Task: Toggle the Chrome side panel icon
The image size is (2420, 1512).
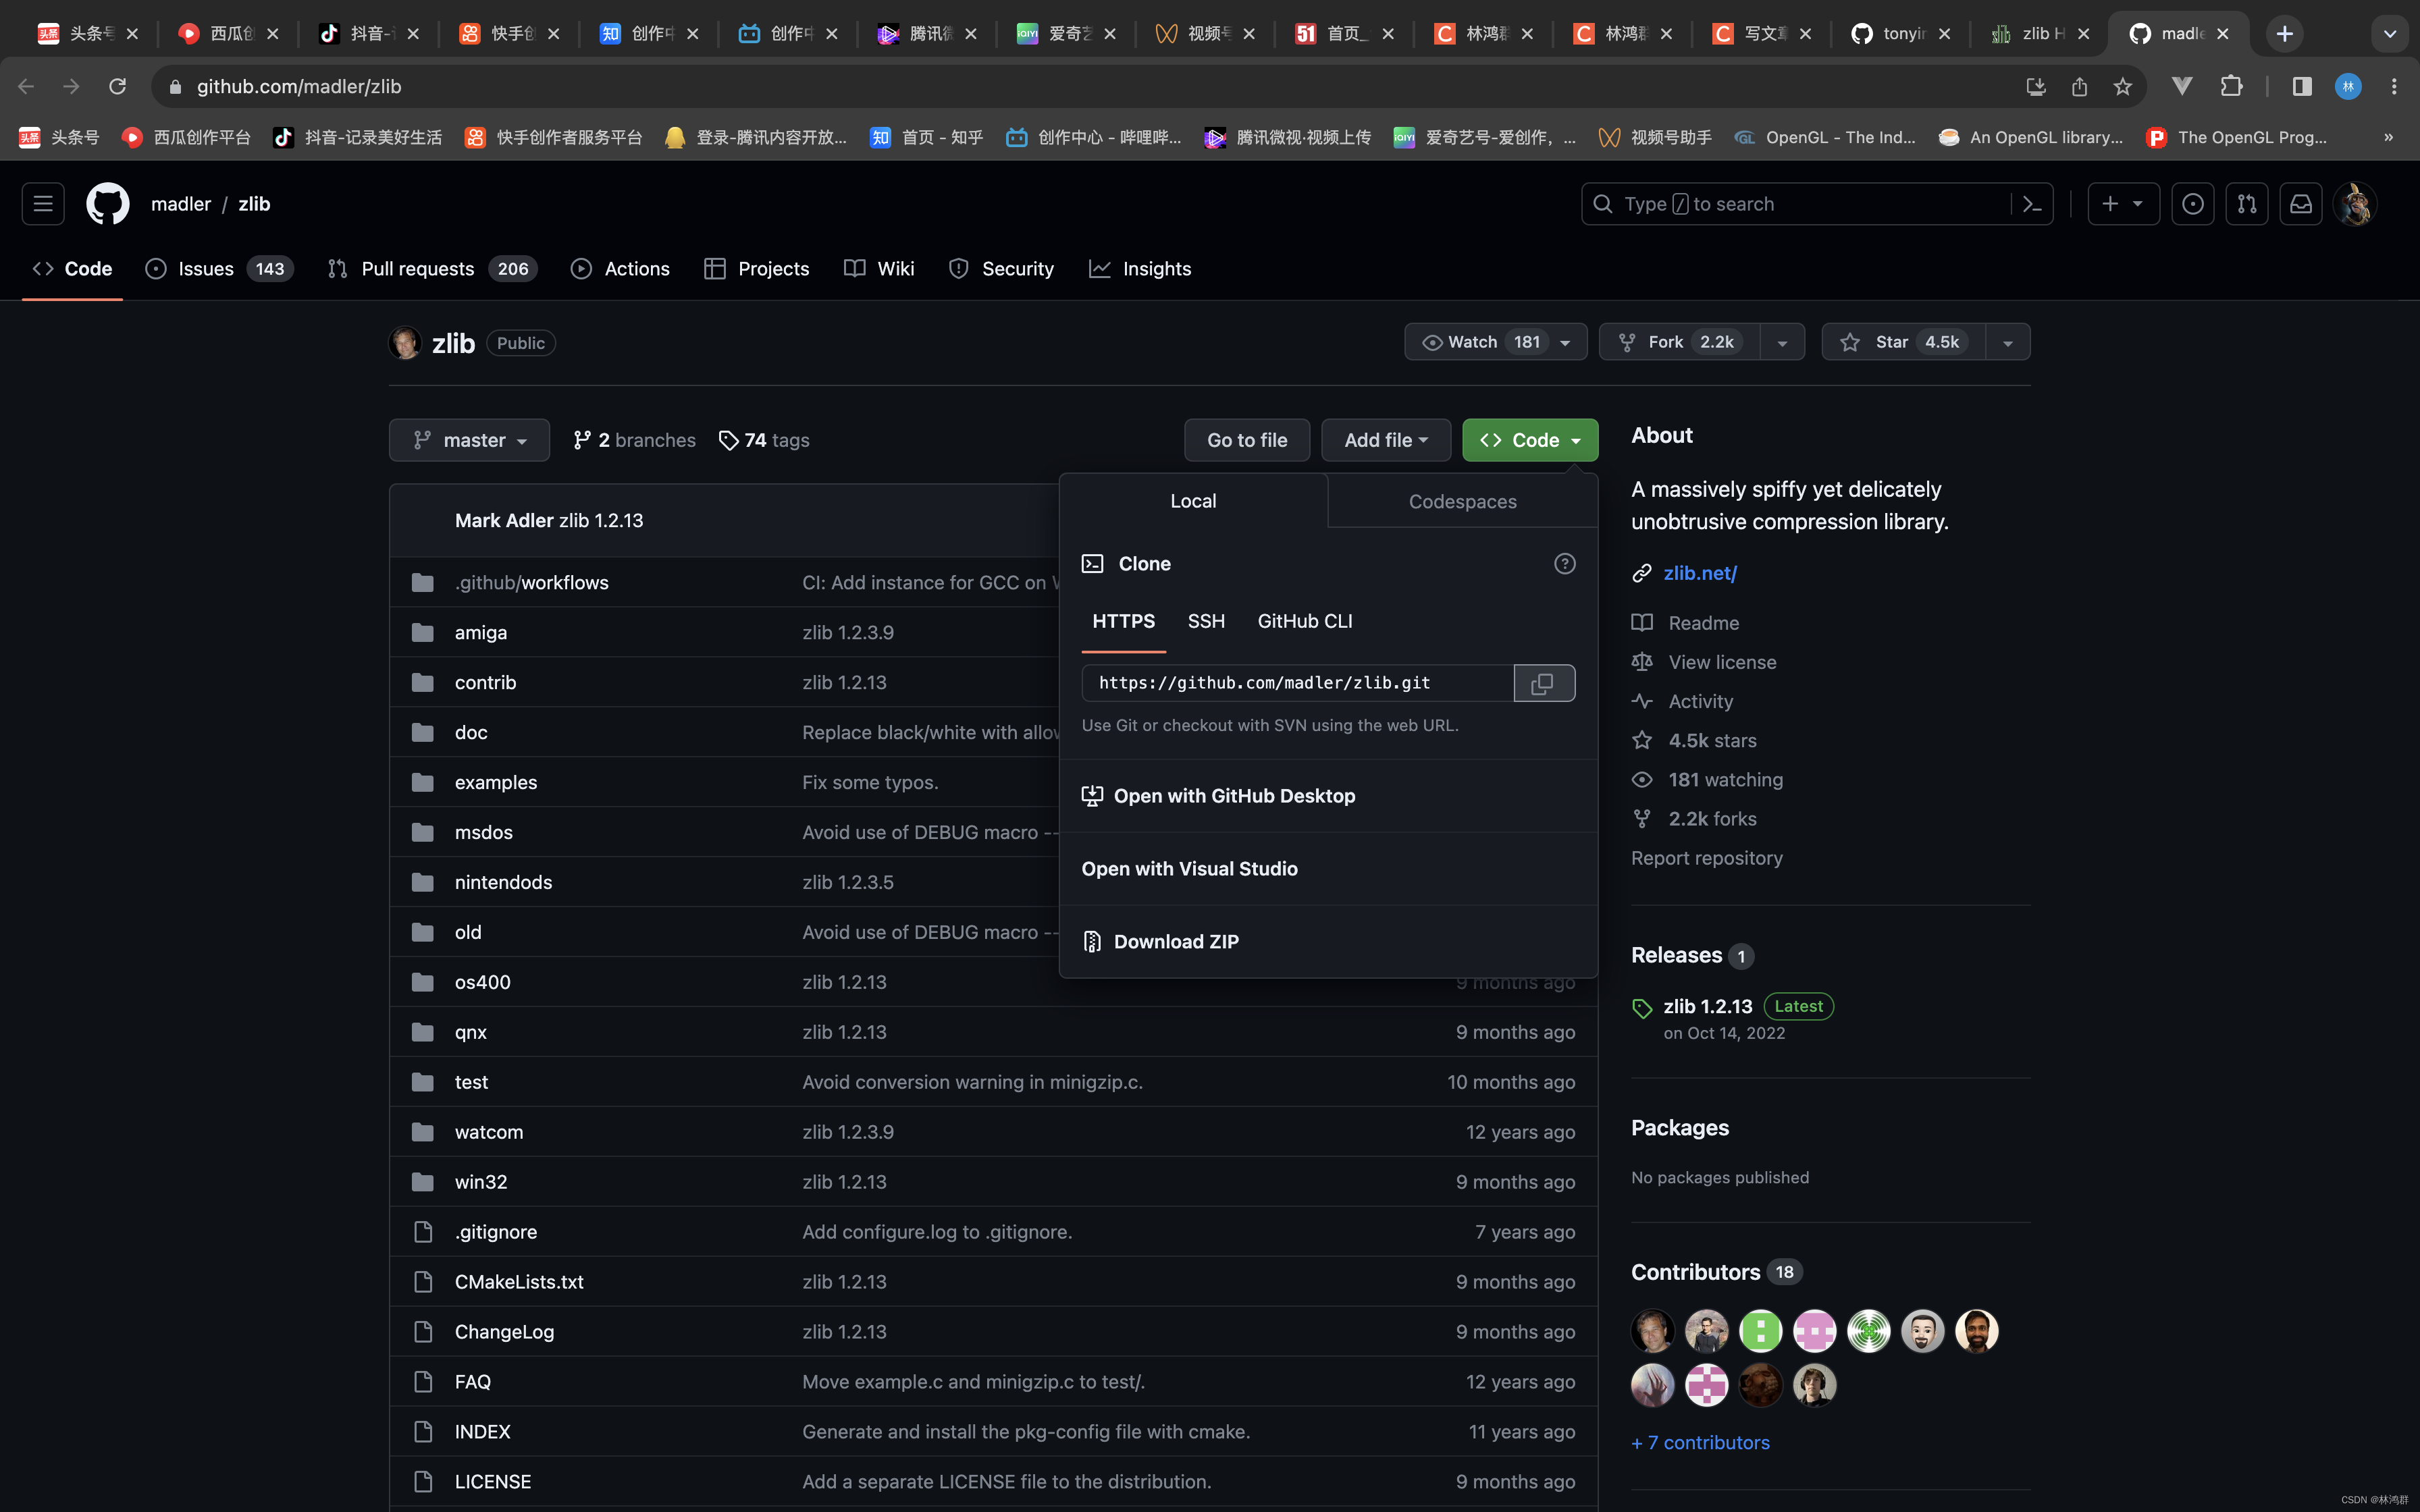Action: [2302, 87]
